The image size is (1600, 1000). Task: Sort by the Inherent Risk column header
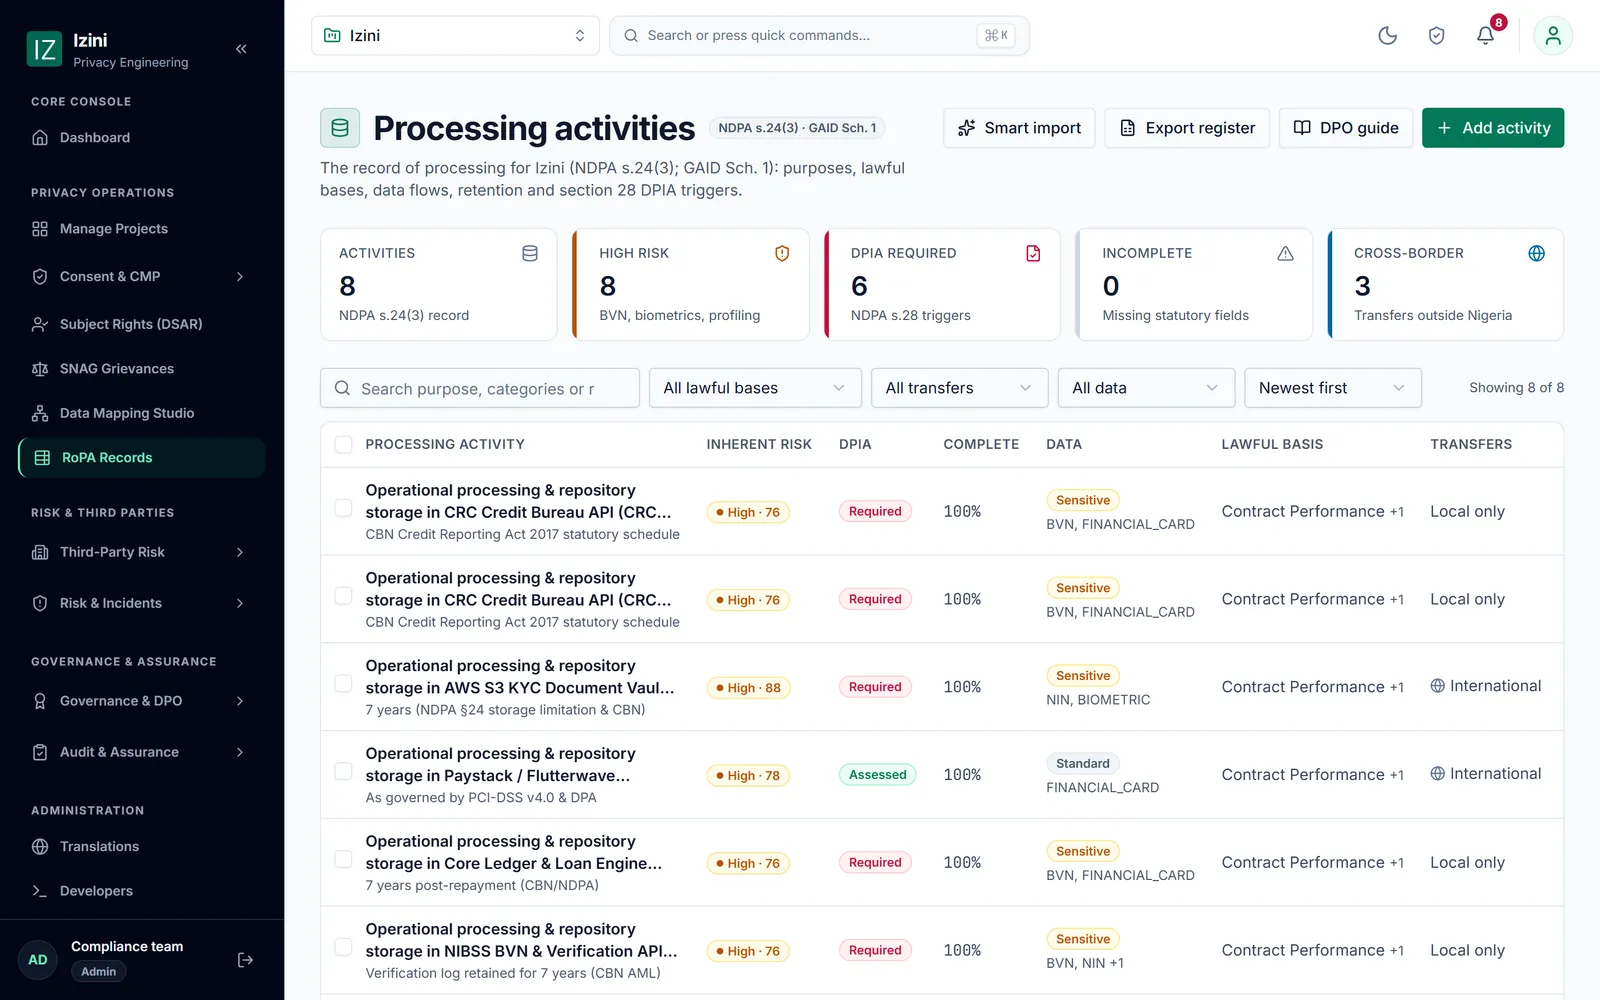coord(759,445)
